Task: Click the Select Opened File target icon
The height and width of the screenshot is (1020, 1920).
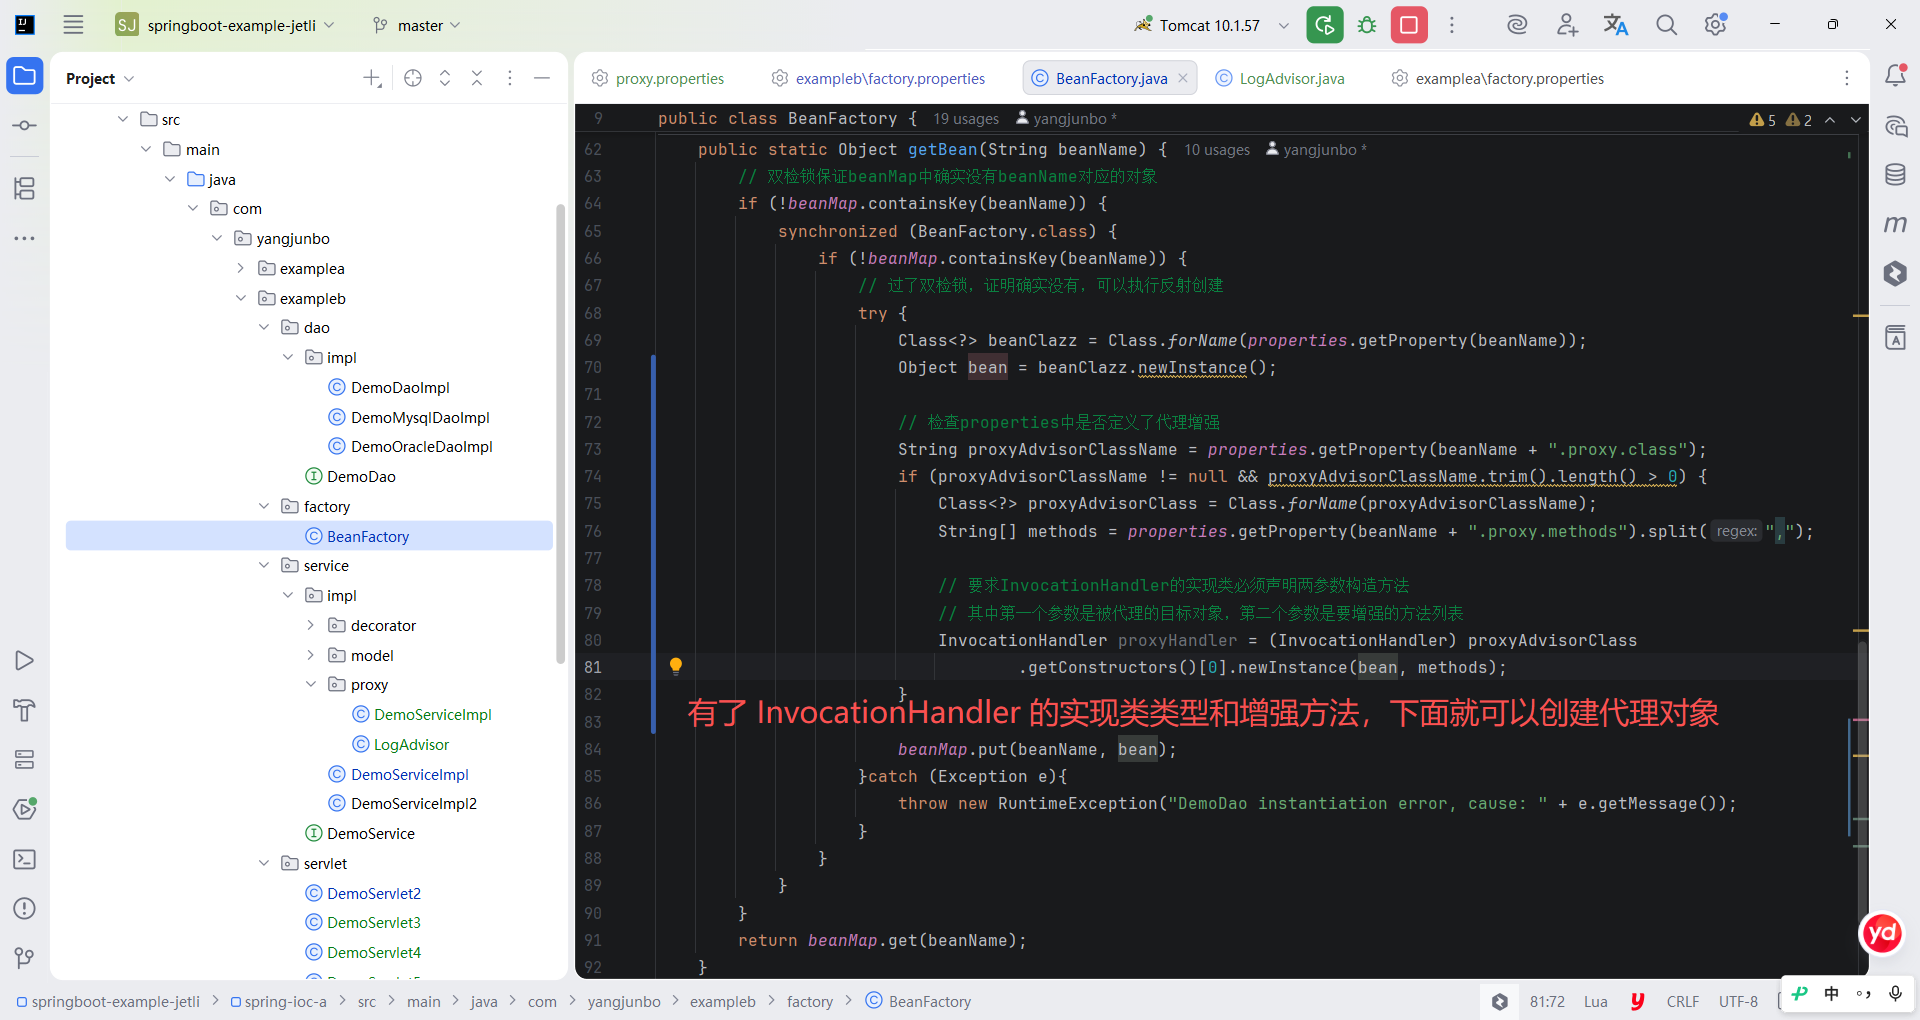Action: [x=413, y=78]
